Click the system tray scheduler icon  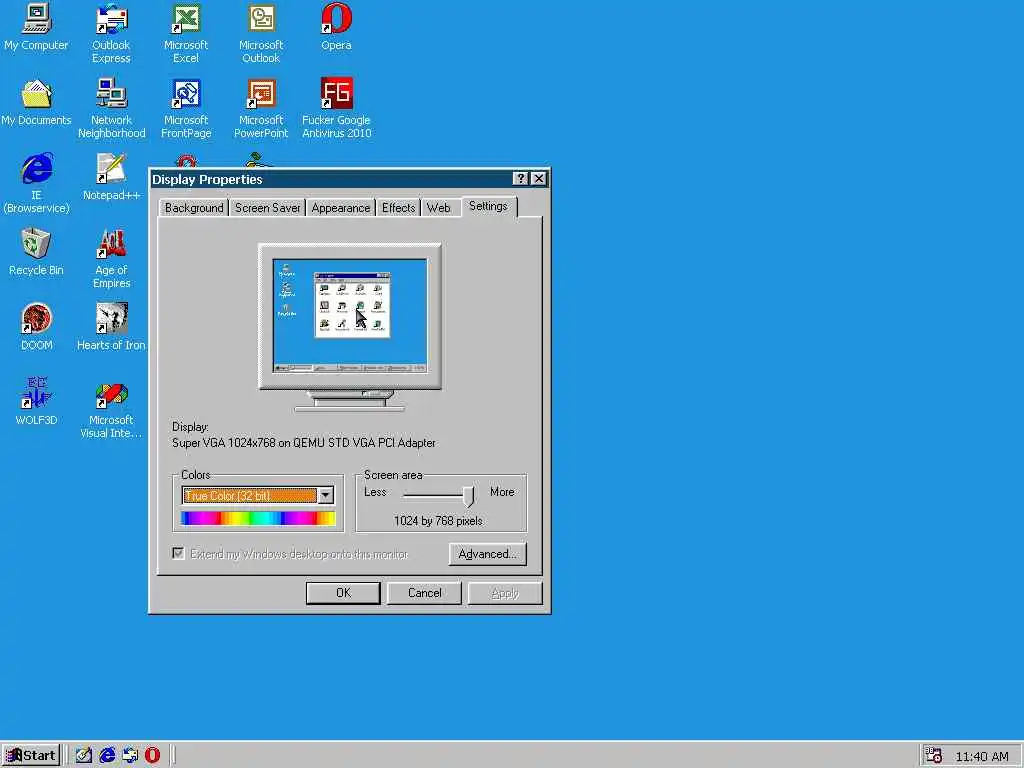[934, 755]
